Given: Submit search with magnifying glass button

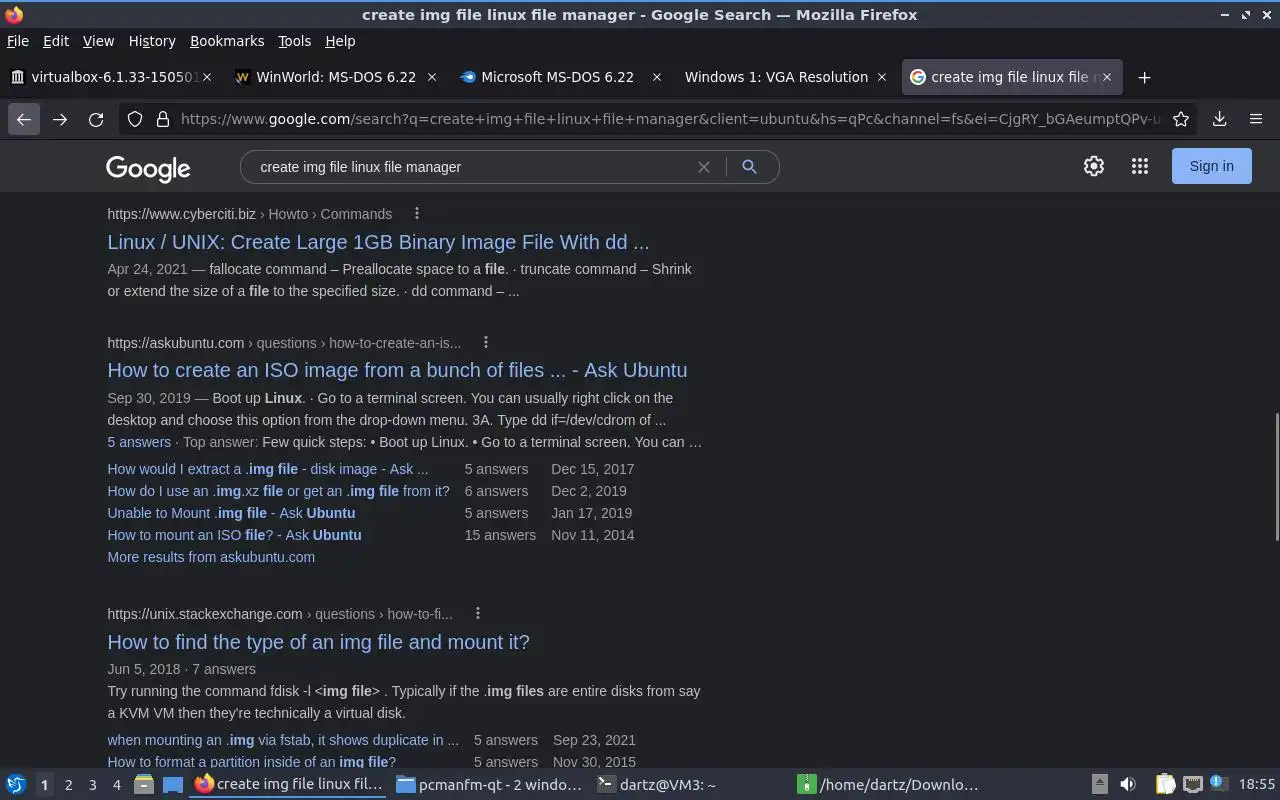Looking at the screenshot, I should (x=749, y=167).
